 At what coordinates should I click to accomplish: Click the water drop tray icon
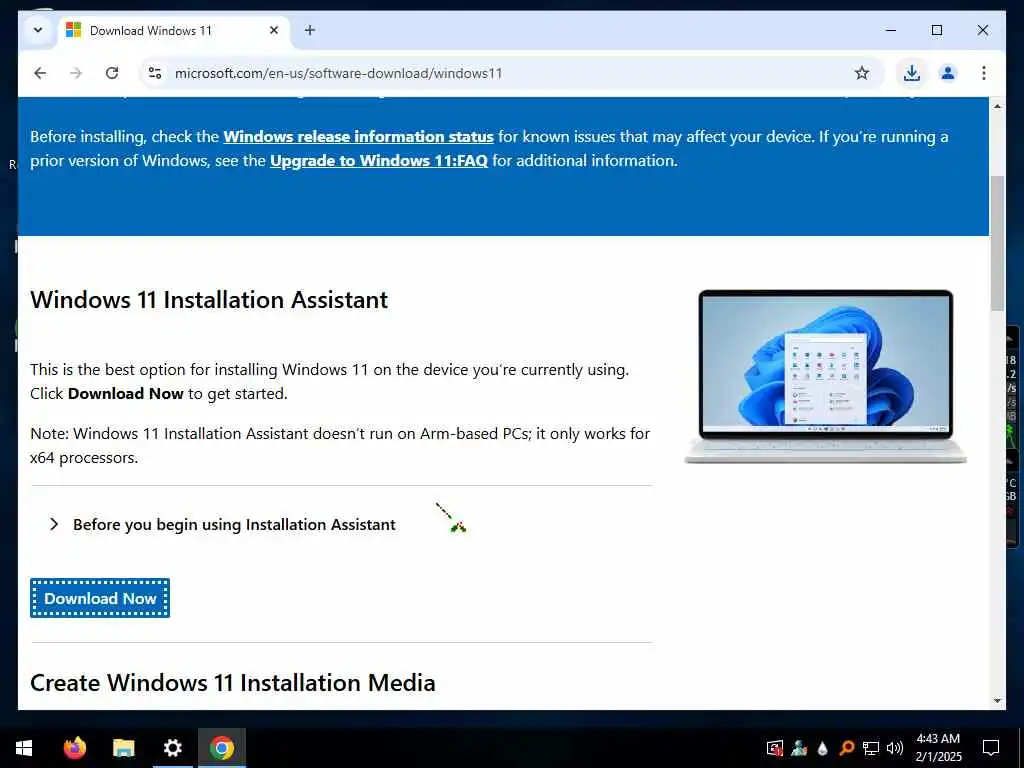pyautogui.click(x=823, y=748)
